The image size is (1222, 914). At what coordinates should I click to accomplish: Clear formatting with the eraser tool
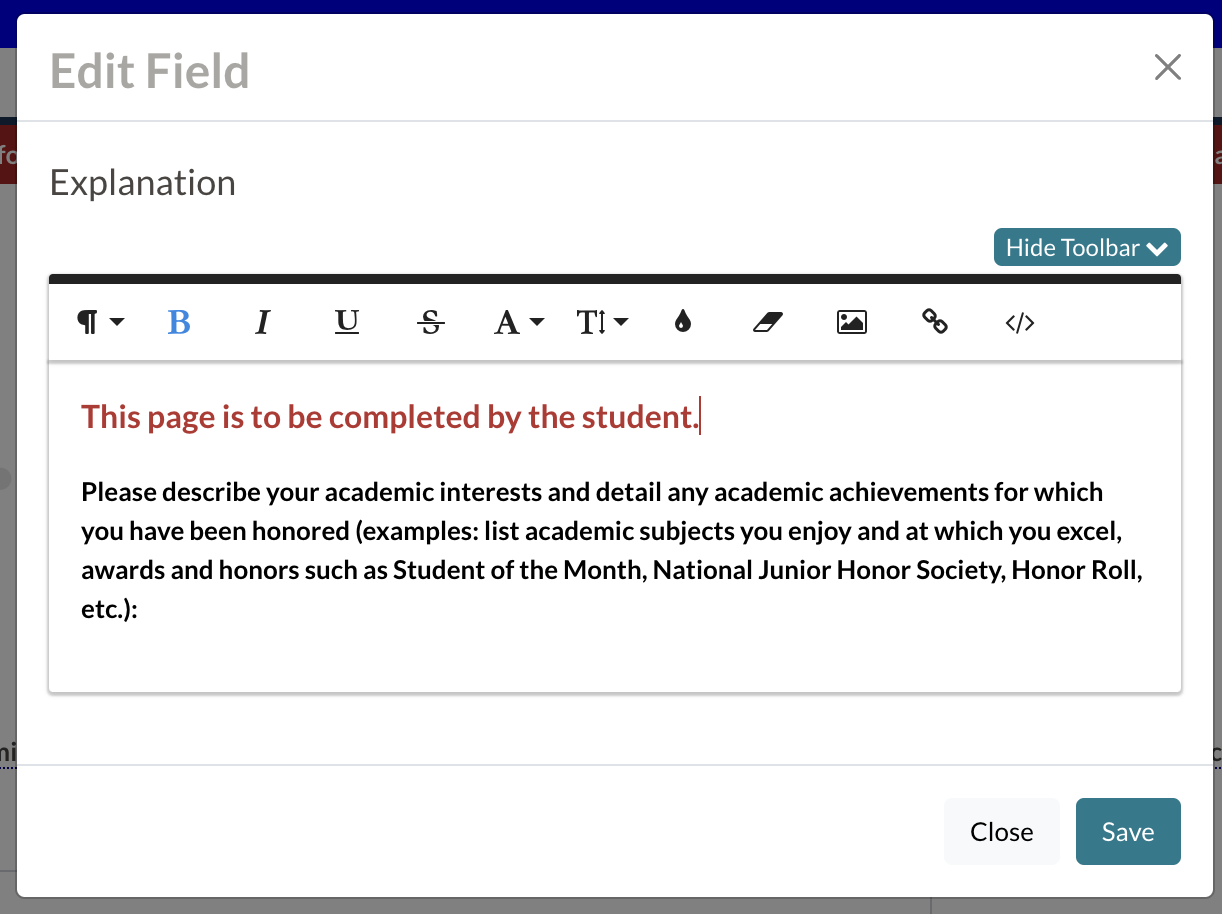[767, 322]
